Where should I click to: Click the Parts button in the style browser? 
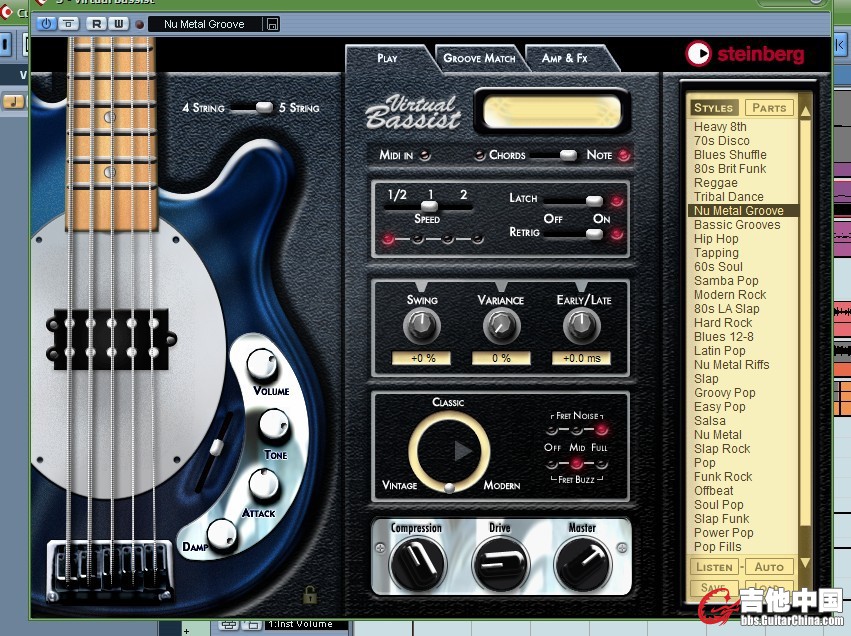[768, 108]
